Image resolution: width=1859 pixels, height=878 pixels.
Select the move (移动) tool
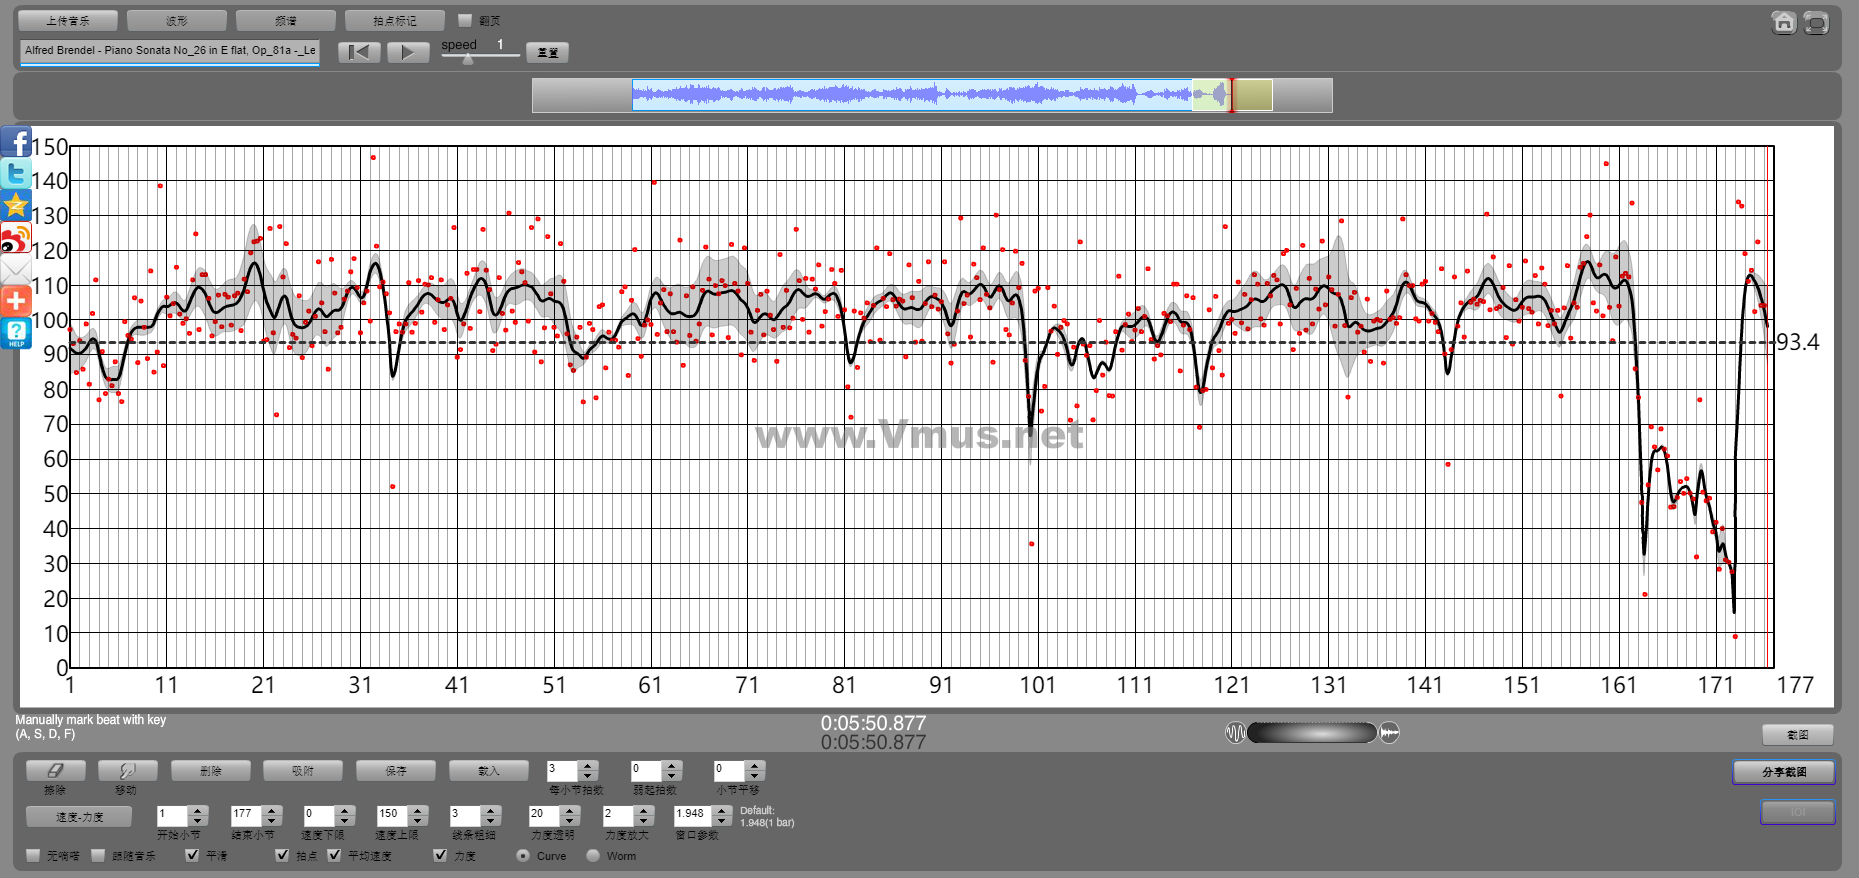(127, 771)
